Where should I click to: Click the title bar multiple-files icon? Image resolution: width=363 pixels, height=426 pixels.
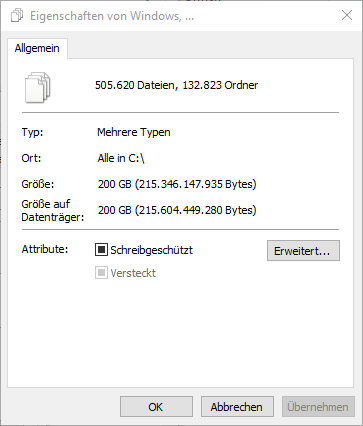[17, 16]
